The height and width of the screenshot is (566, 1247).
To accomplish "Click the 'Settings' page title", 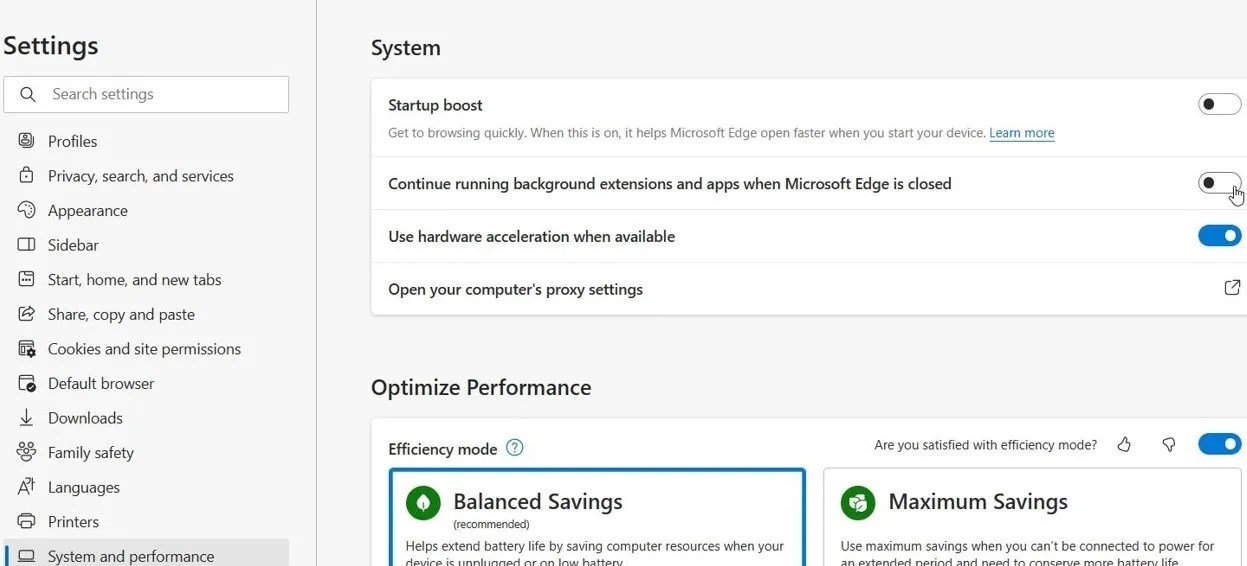I will [x=51, y=46].
